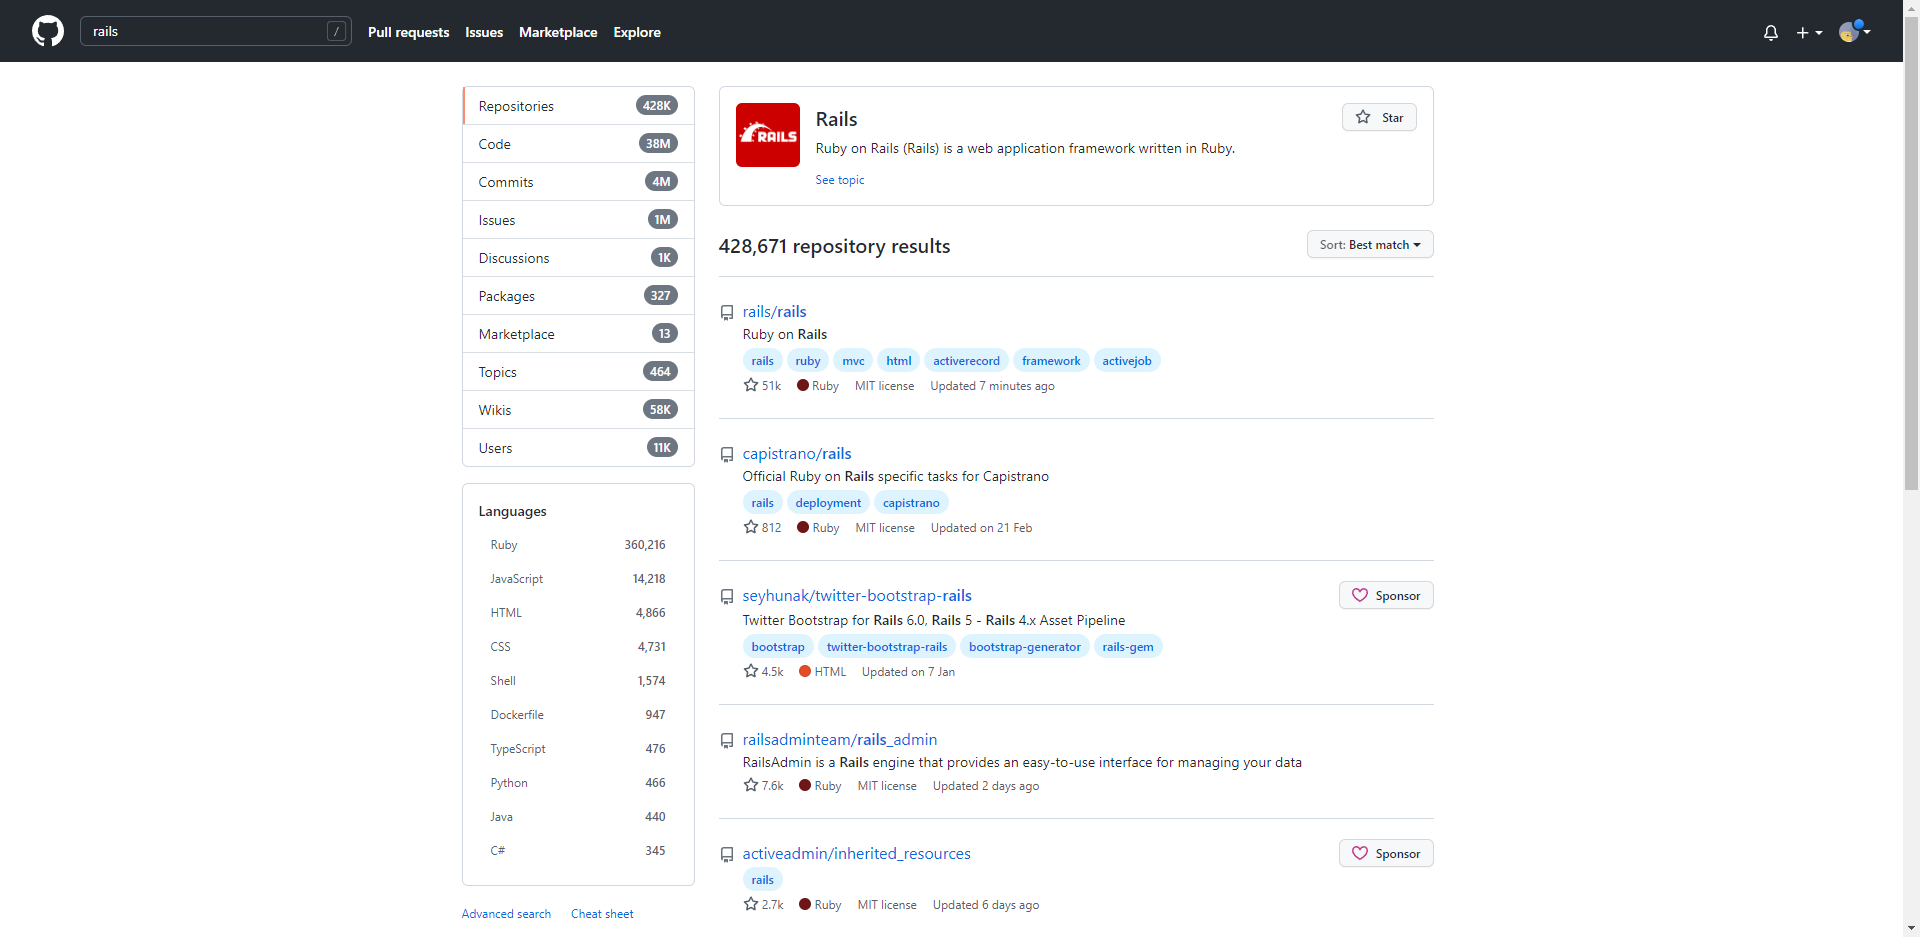This screenshot has width=1920, height=937.
Task: Filter results by JavaScript language
Action: (578, 579)
